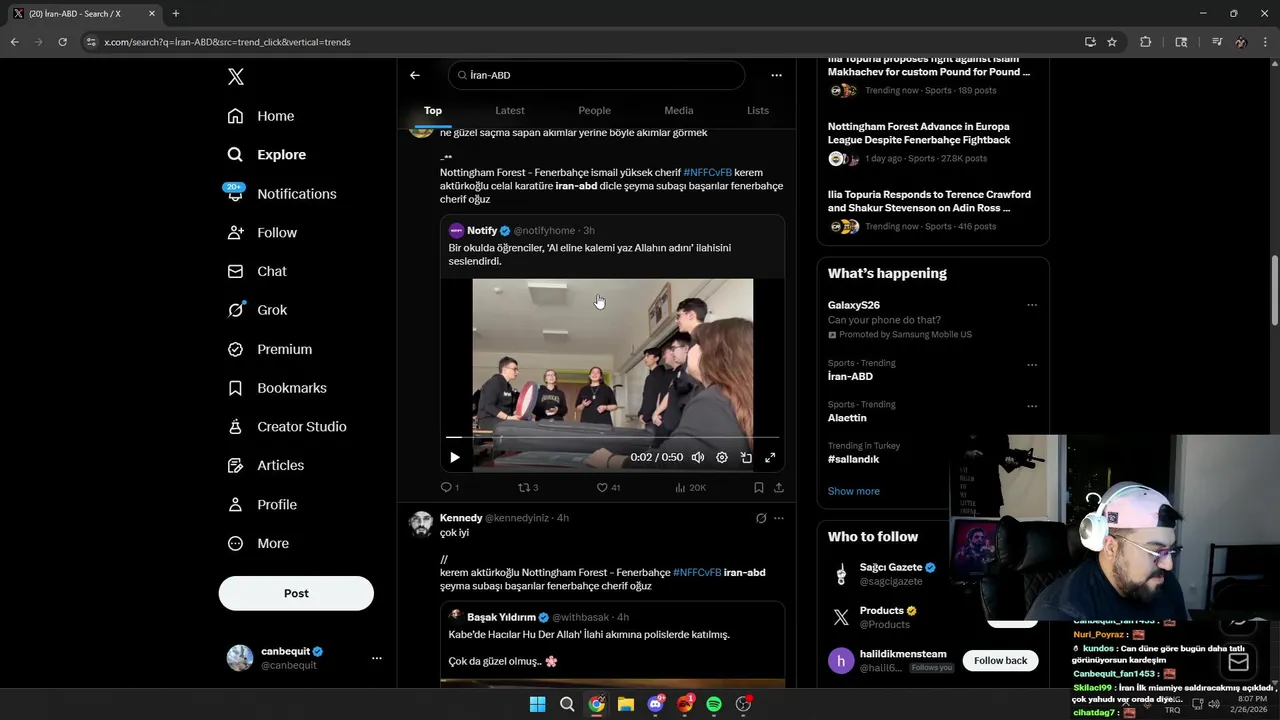
Task: Reload the page in Chrome
Action: click(62, 42)
